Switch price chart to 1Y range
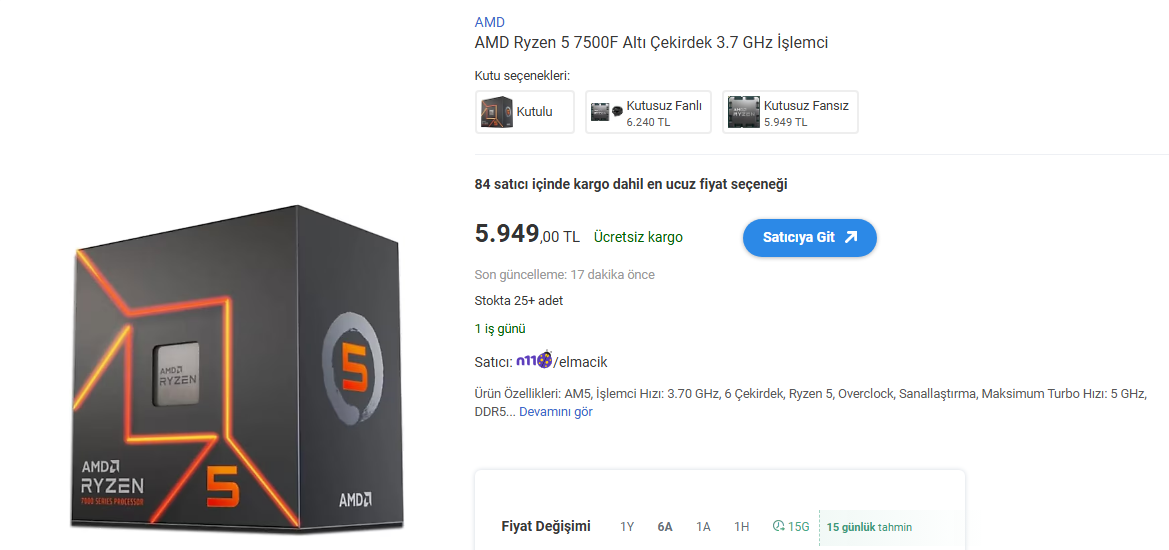 pos(627,527)
